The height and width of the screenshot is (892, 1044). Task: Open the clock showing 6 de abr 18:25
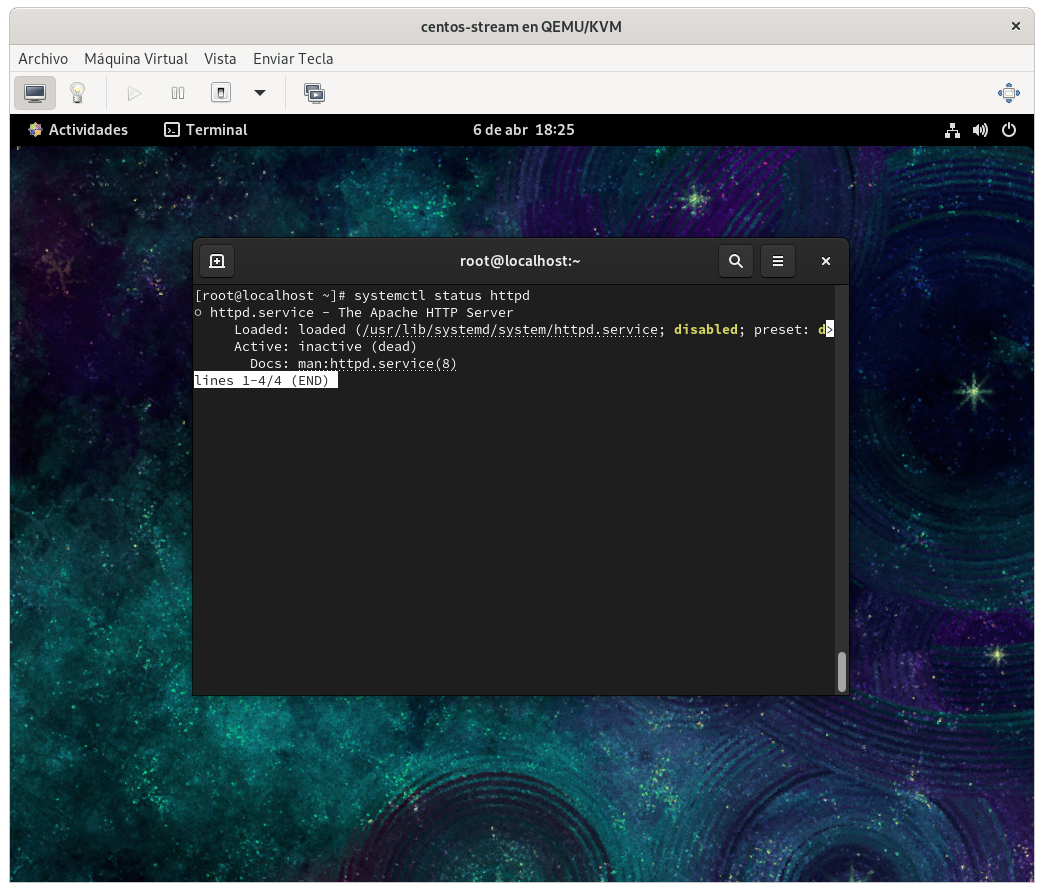(x=523, y=130)
